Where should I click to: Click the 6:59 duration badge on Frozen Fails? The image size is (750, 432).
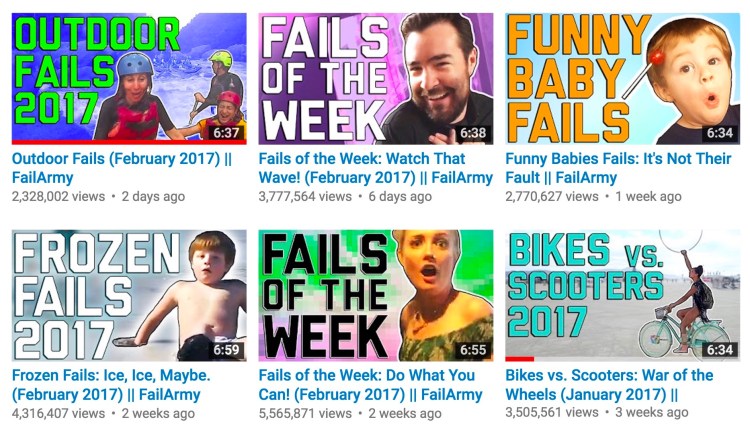pos(226,350)
